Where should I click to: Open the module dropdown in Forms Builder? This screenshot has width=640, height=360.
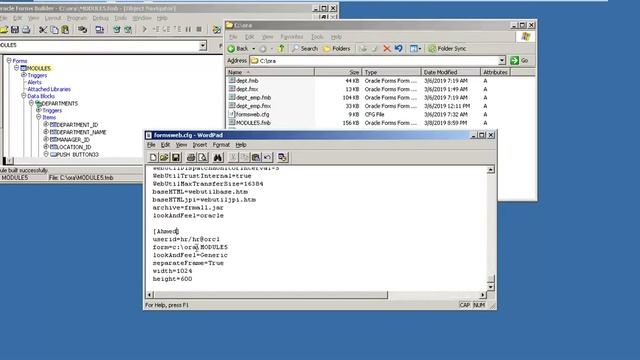[x=203, y=45]
